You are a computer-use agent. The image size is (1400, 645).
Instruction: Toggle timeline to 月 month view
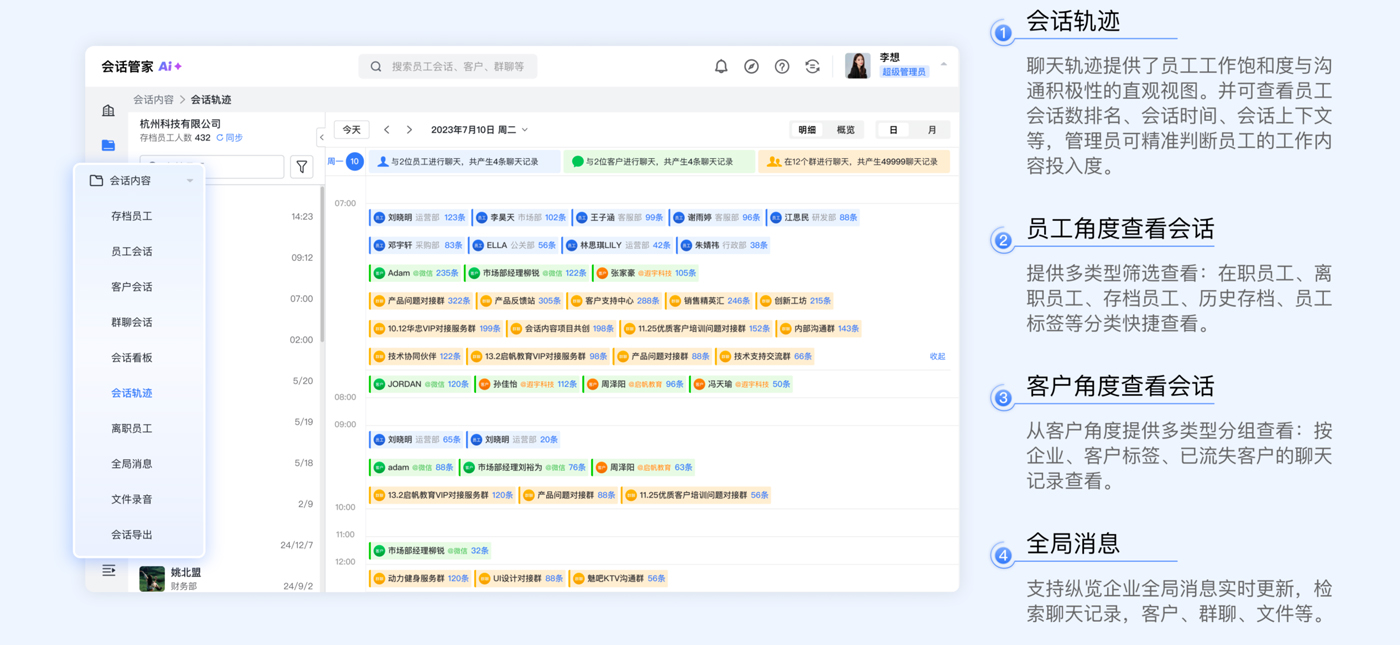point(931,130)
